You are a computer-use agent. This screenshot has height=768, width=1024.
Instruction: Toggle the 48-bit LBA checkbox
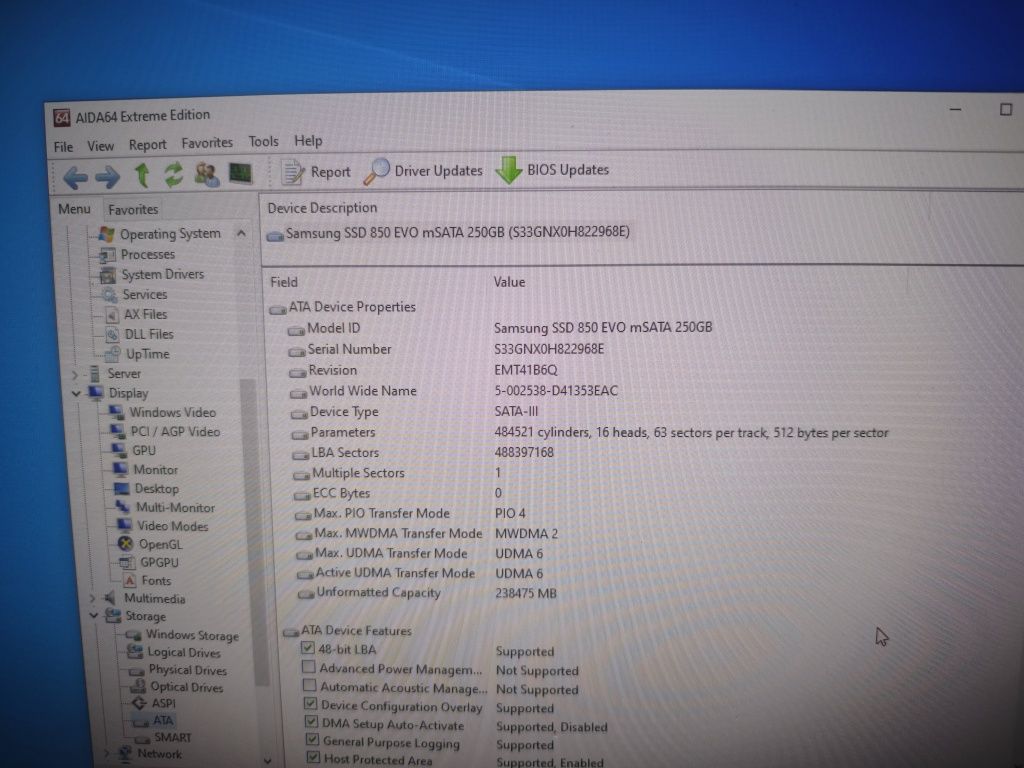[308, 648]
